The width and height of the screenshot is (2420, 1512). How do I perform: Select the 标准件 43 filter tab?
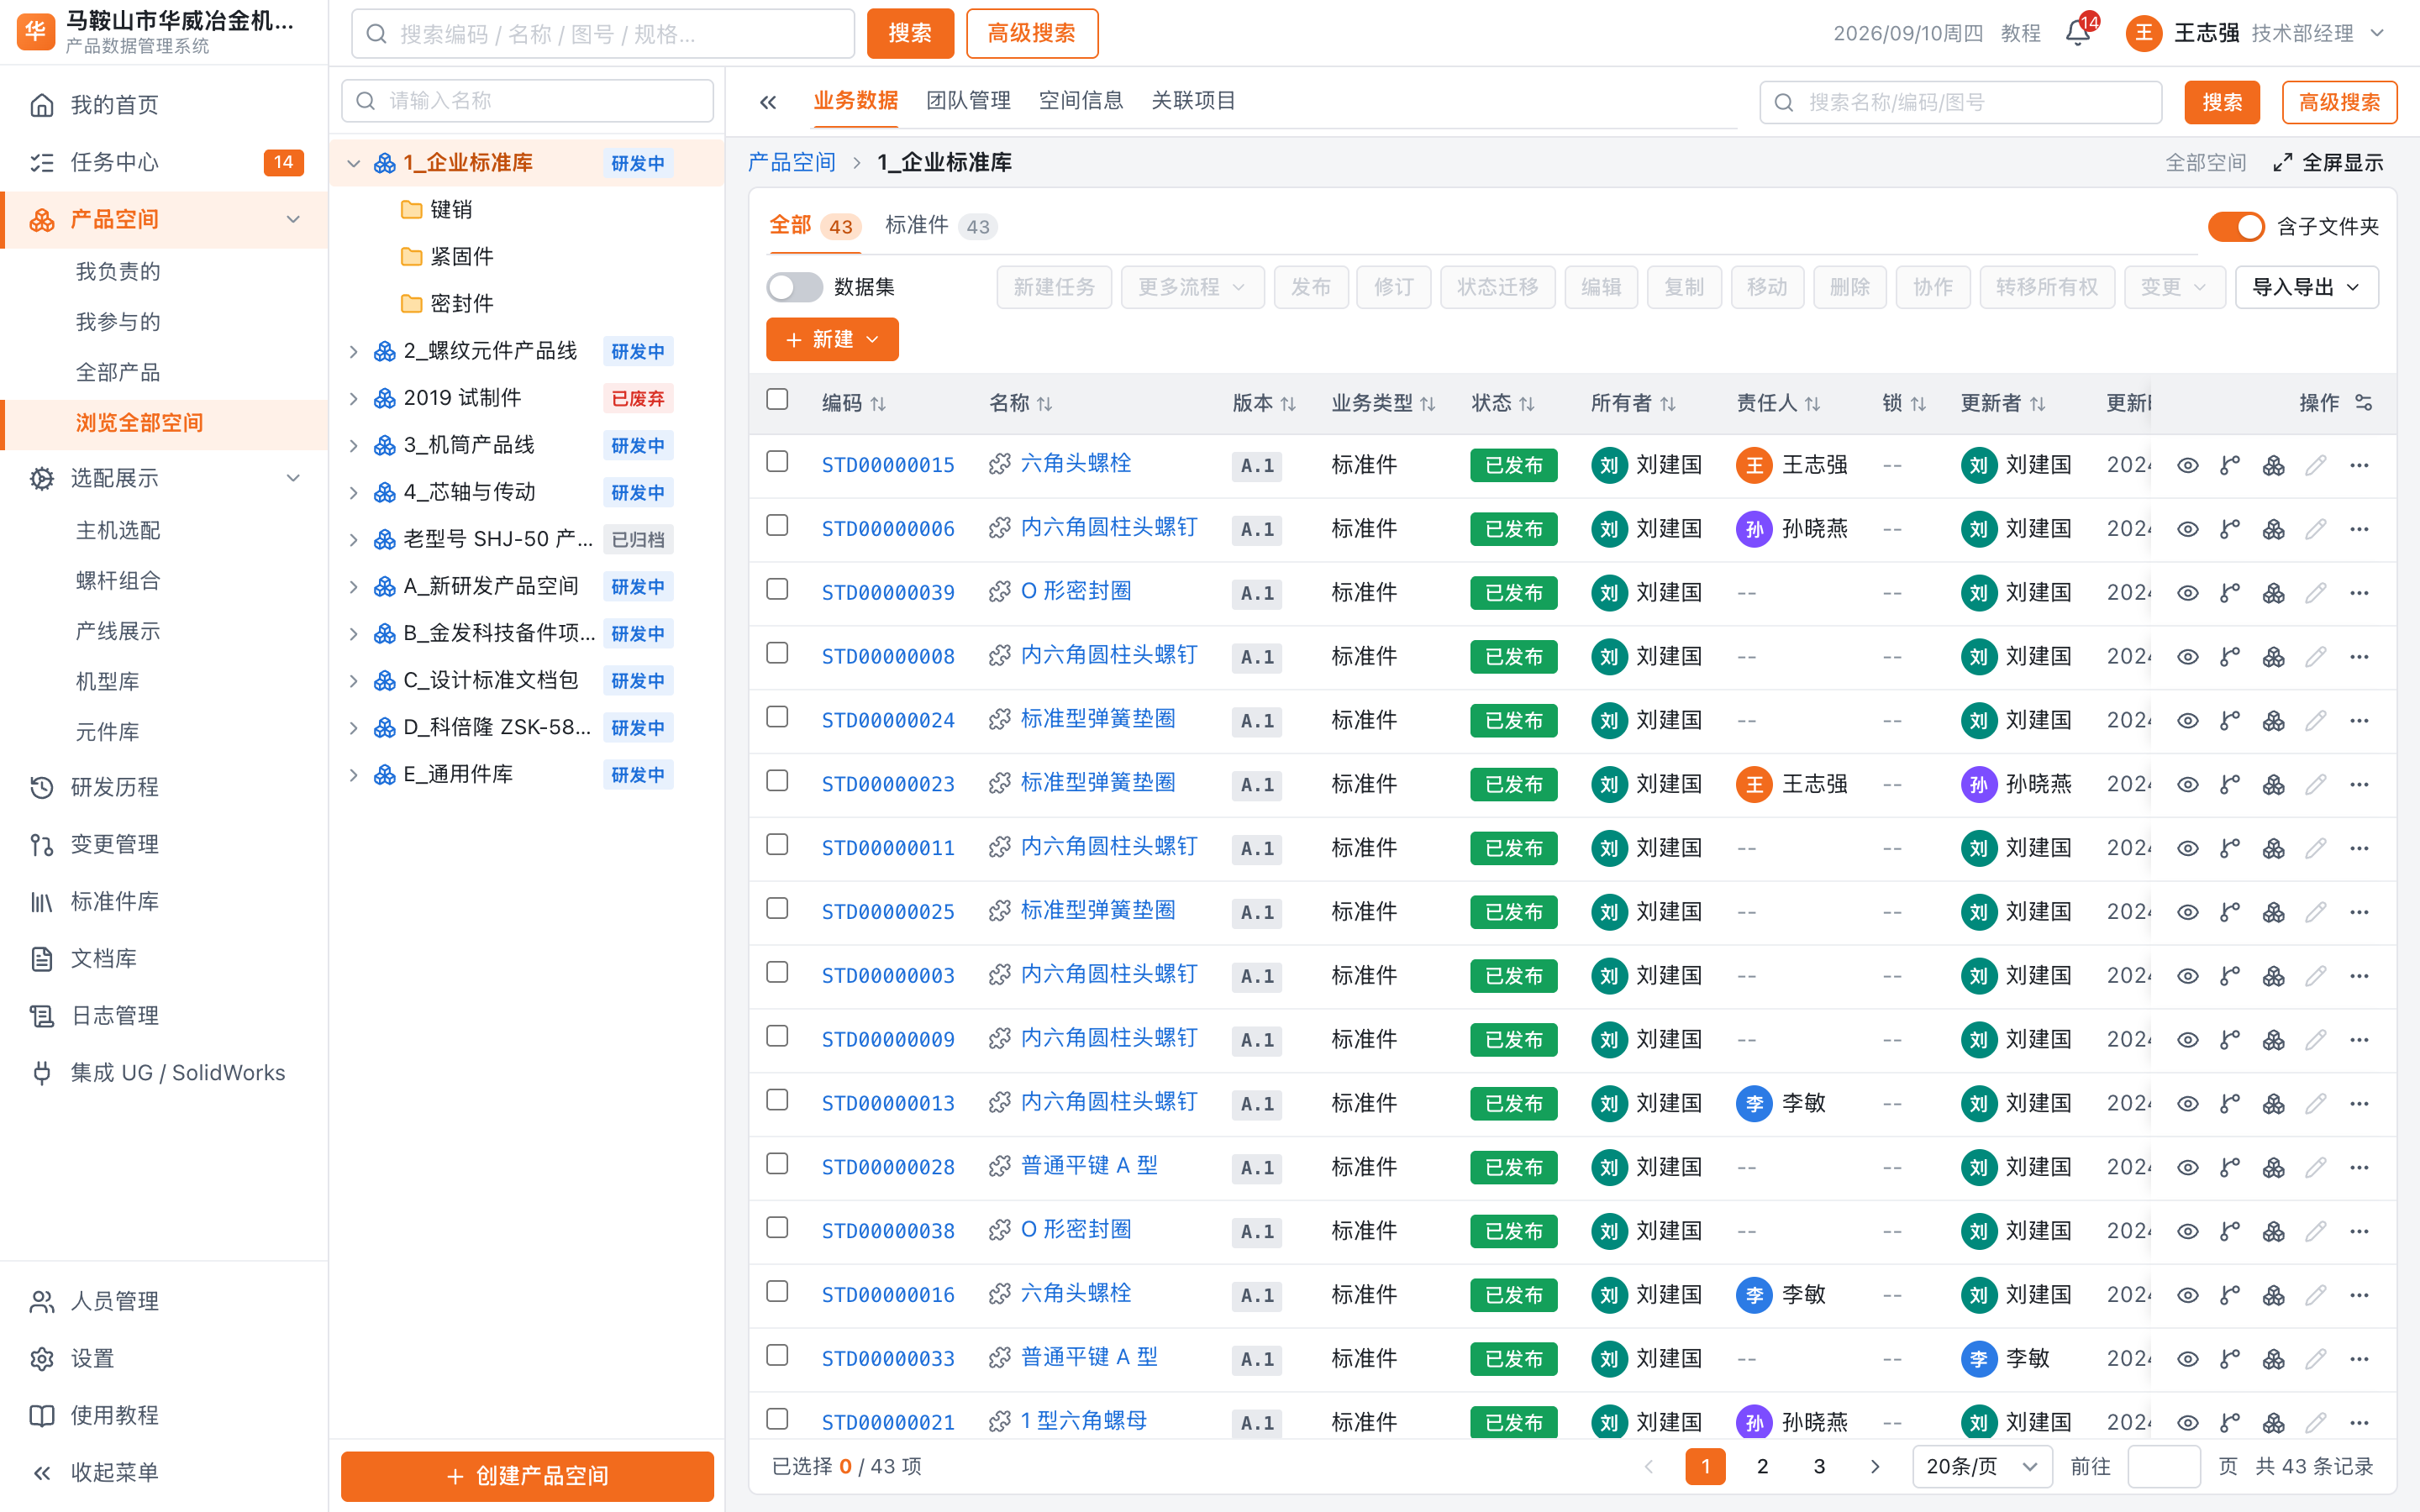940,226
